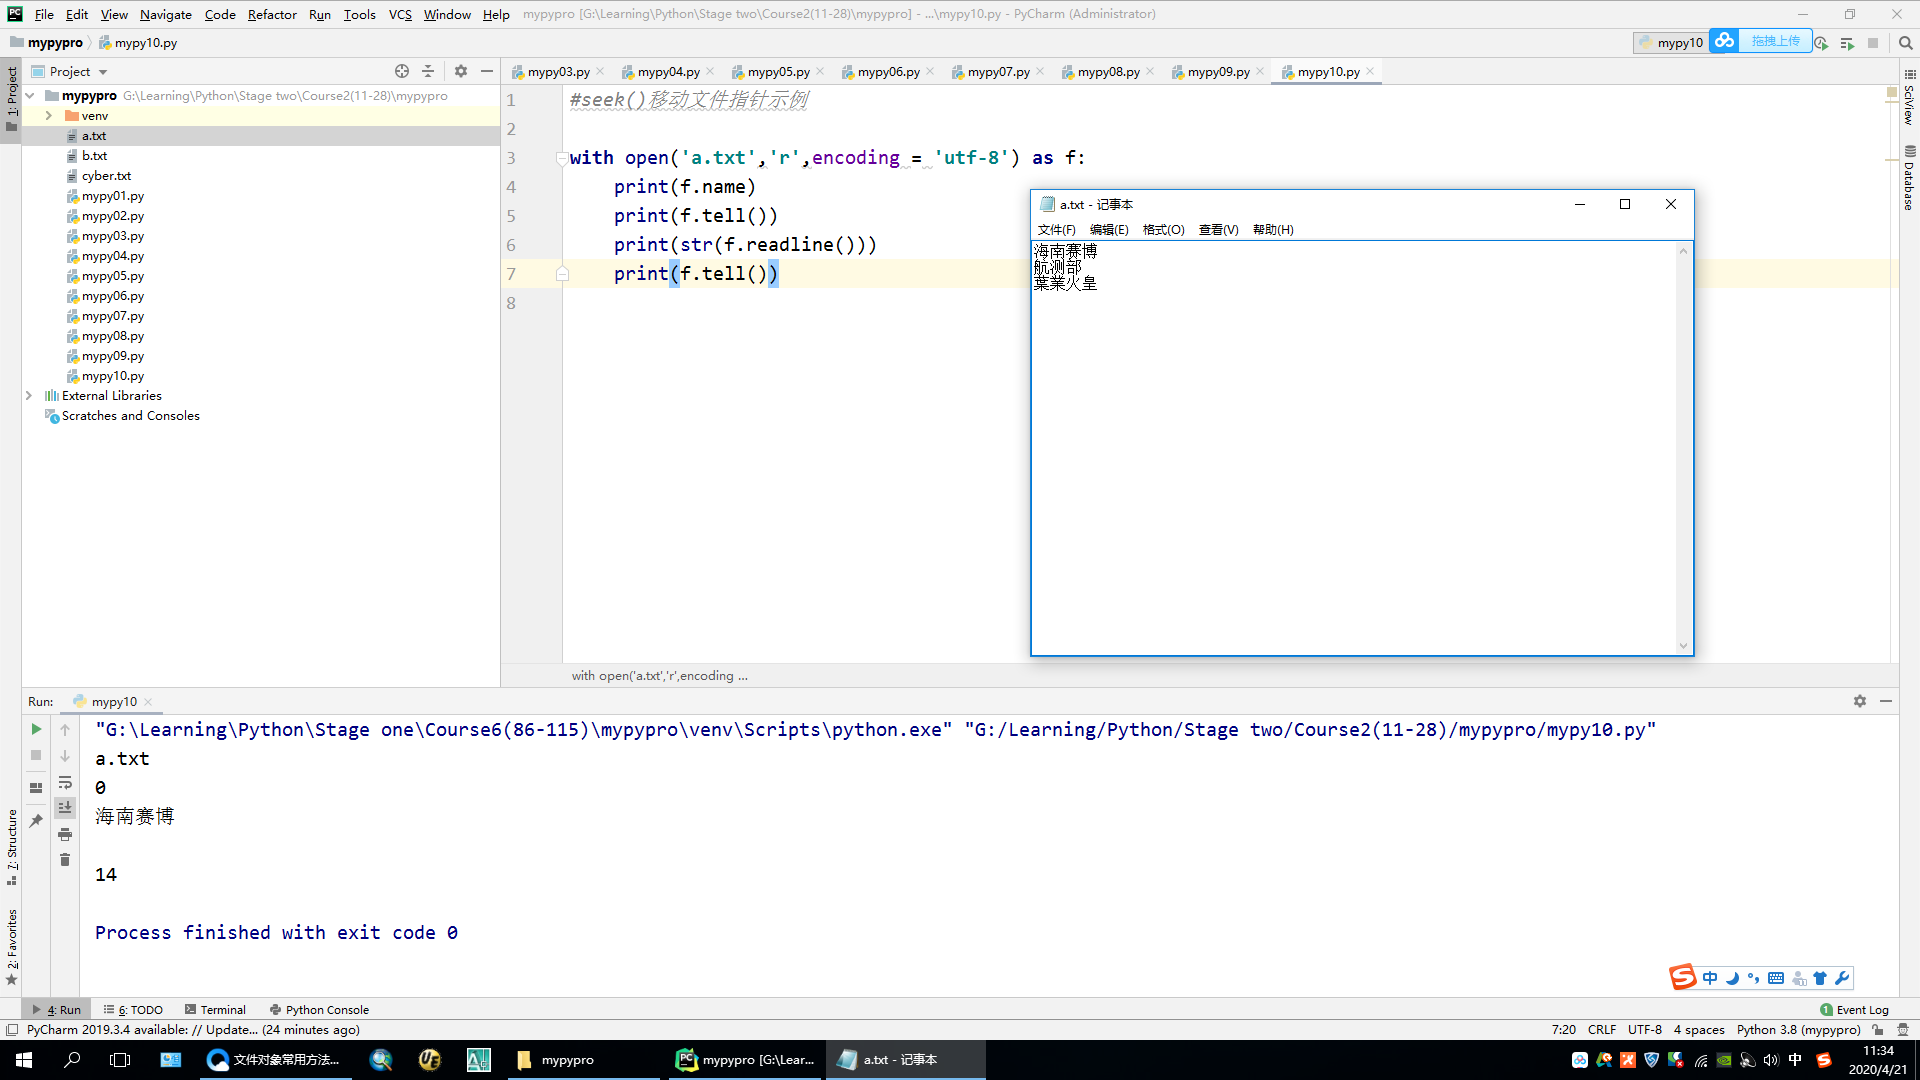Open the VCS menu

[x=400, y=14]
